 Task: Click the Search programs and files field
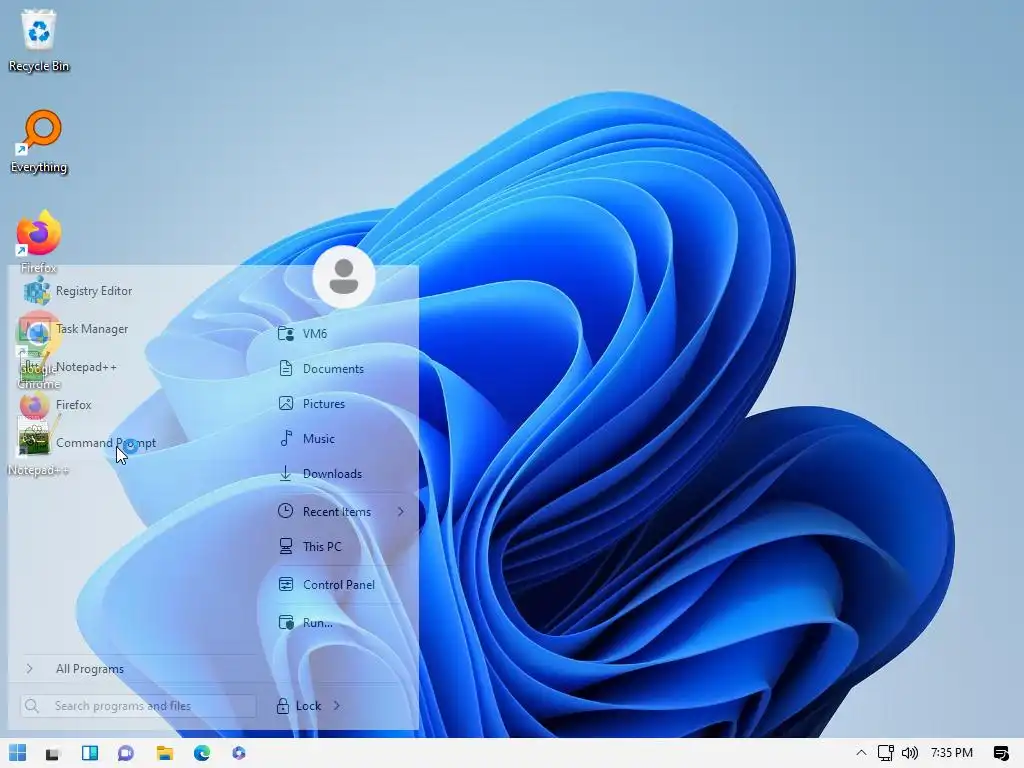point(138,706)
